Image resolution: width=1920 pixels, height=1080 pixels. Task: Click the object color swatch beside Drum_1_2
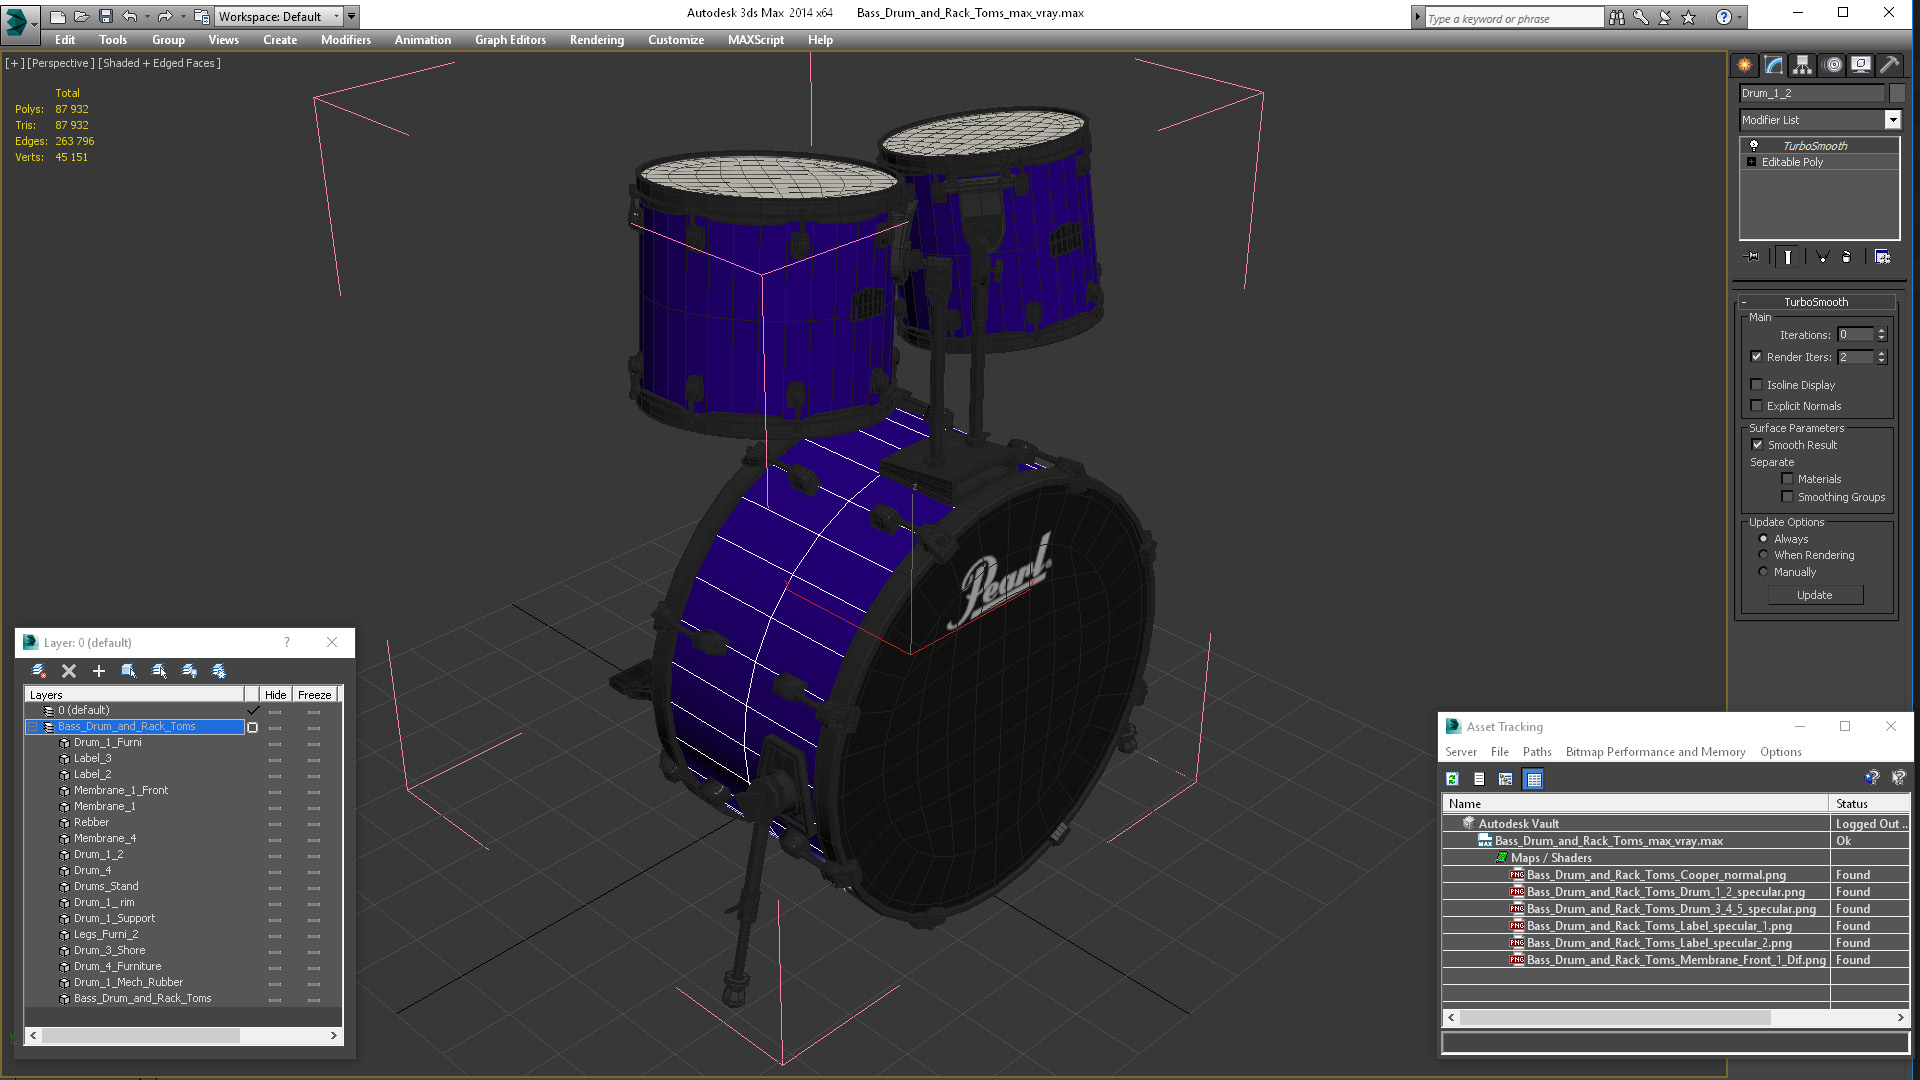(1897, 93)
